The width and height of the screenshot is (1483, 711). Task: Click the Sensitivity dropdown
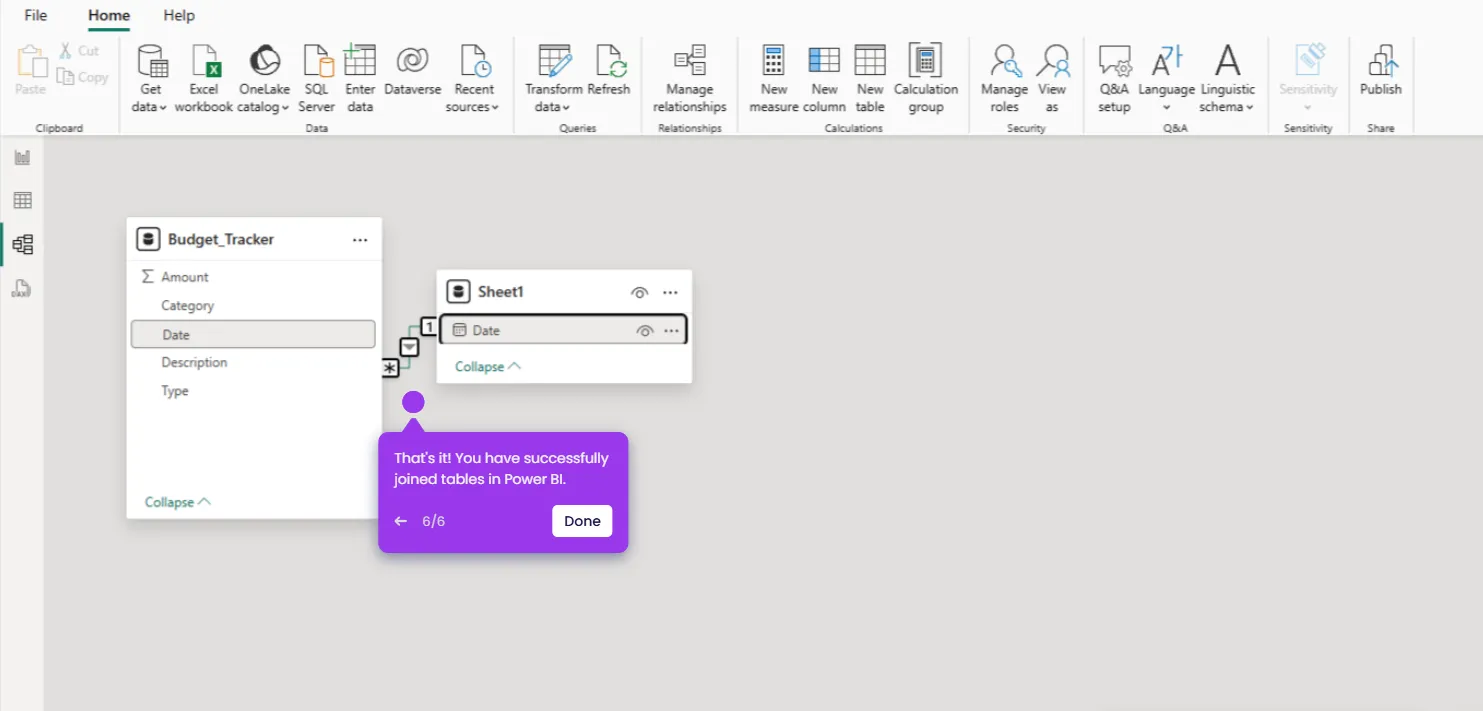point(1308,79)
